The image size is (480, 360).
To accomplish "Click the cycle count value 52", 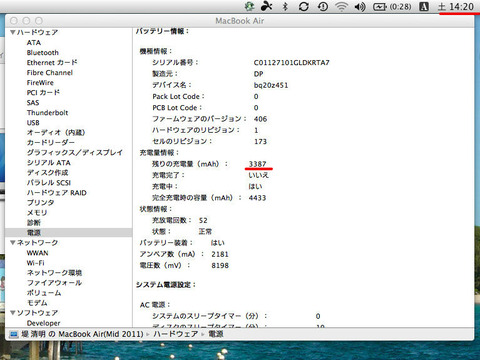I will [203, 220].
